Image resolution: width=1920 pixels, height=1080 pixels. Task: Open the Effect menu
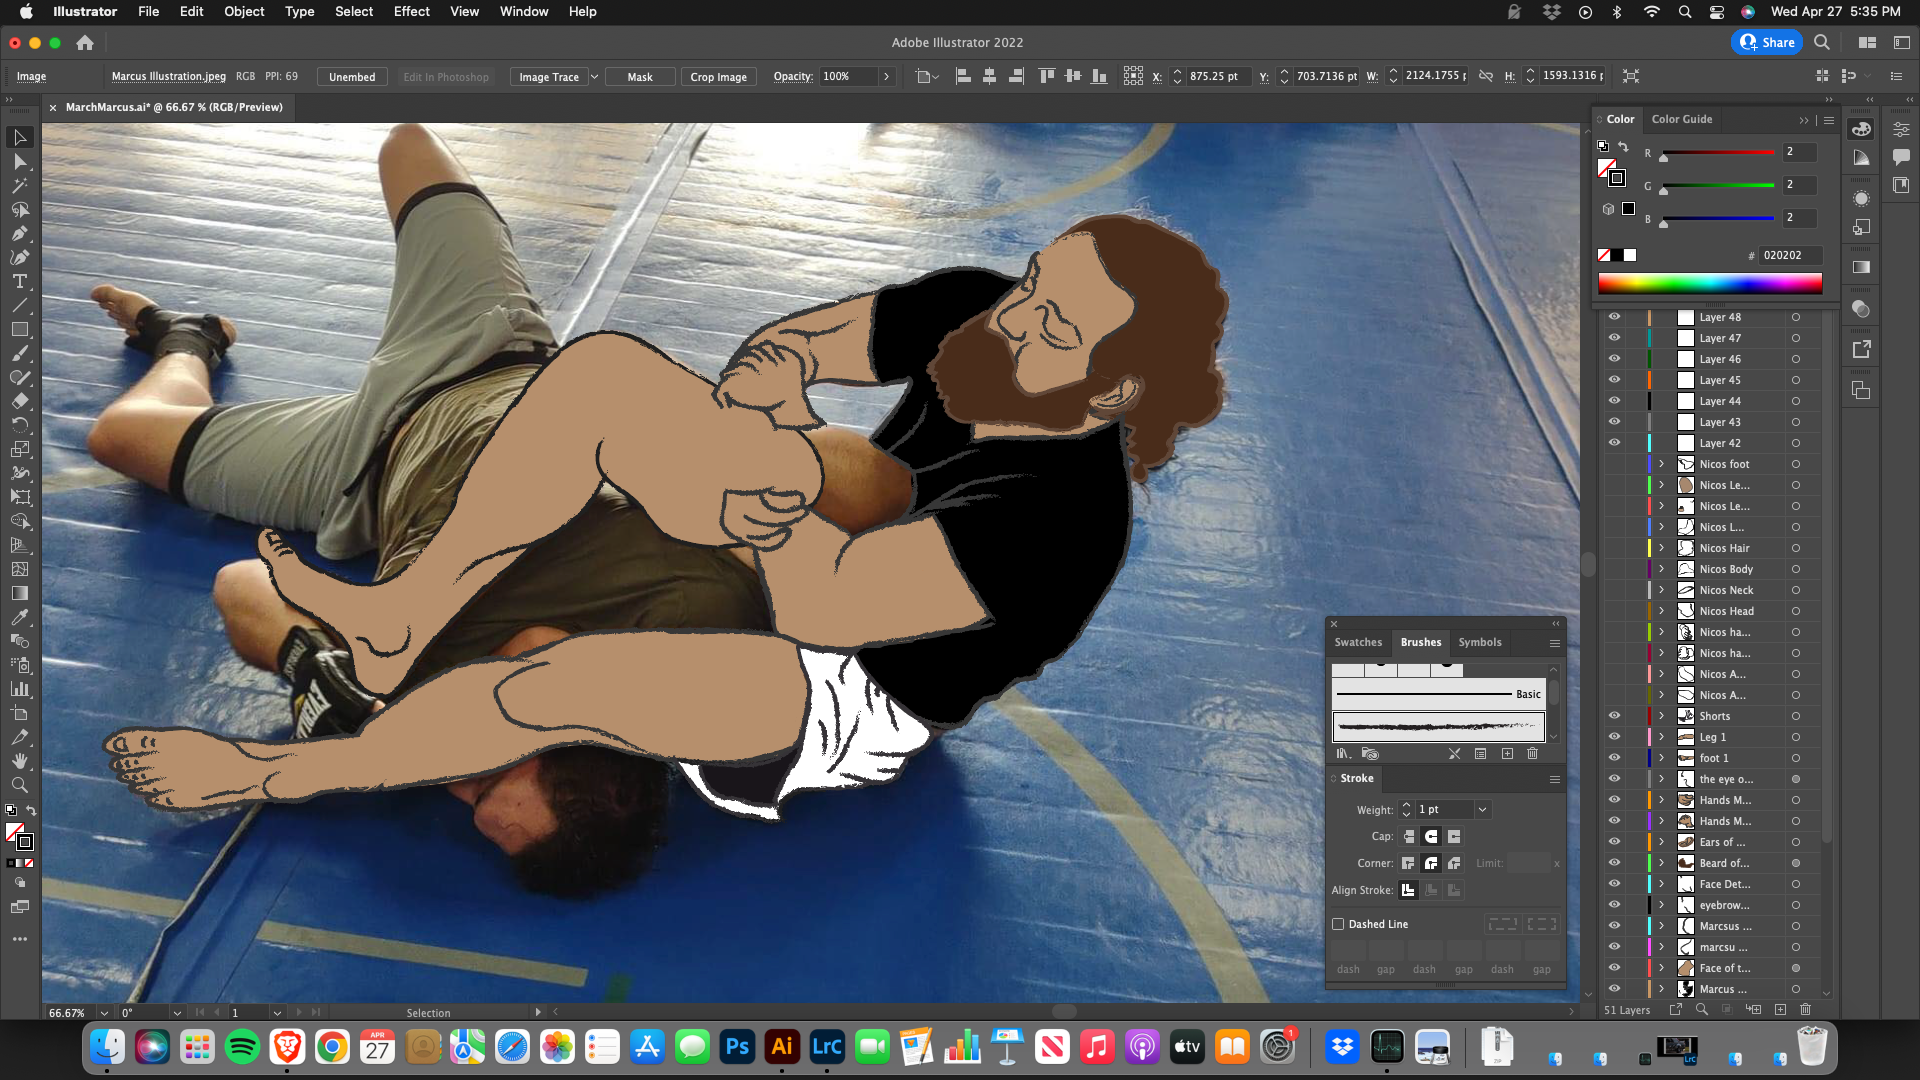click(411, 12)
